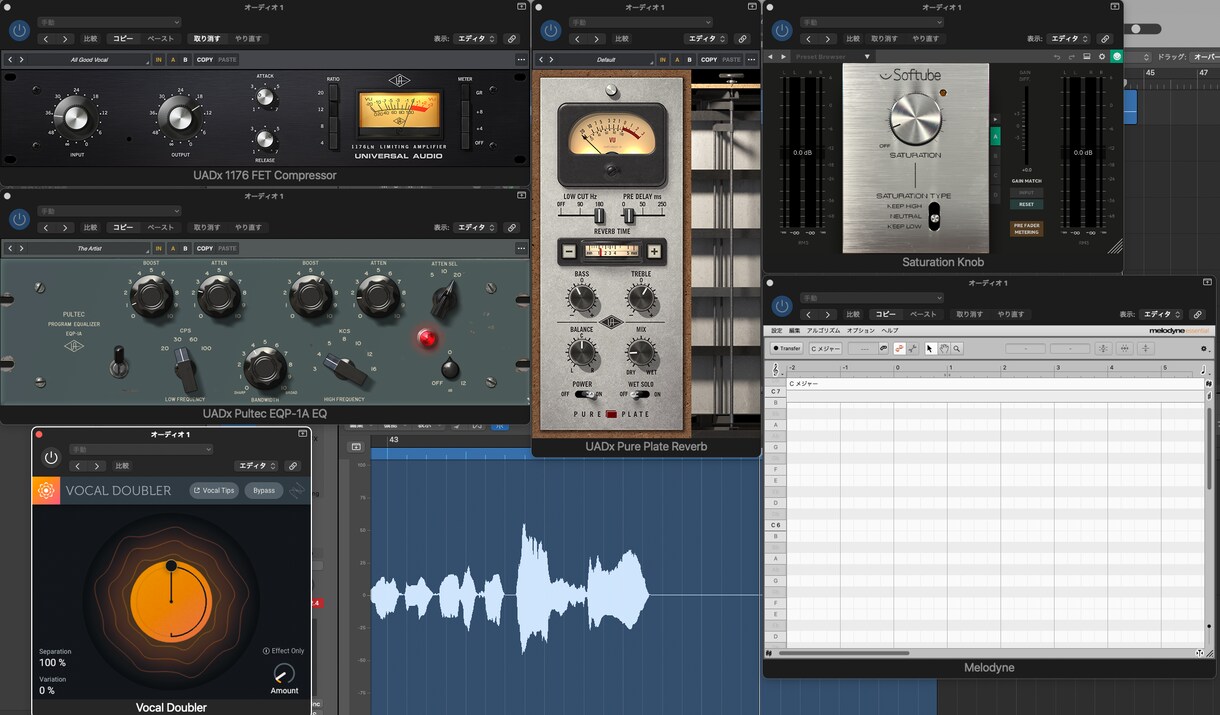Toggle IN button on Pultec EQ toolbar
Viewport: 1220px width, 715px height.
(x=158, y=248)
